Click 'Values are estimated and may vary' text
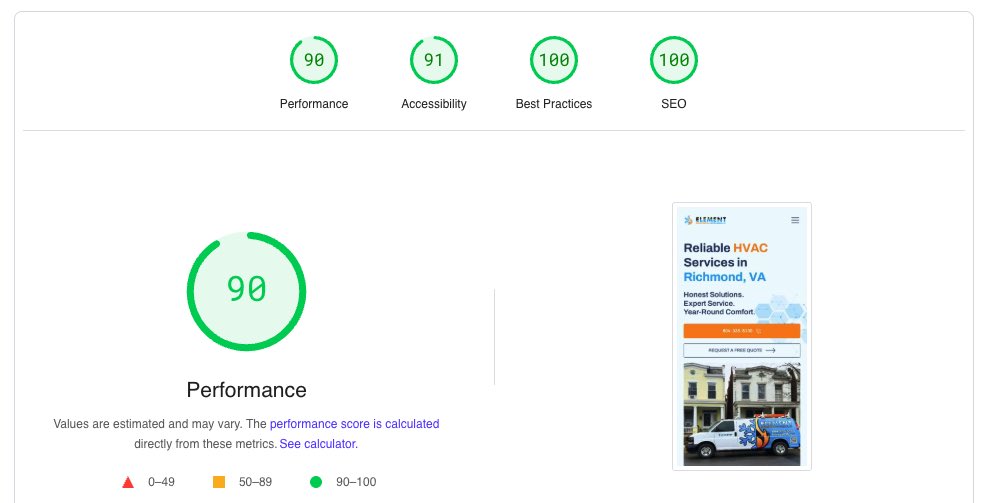The image size is (987, 503). click(x=147, y=424)
